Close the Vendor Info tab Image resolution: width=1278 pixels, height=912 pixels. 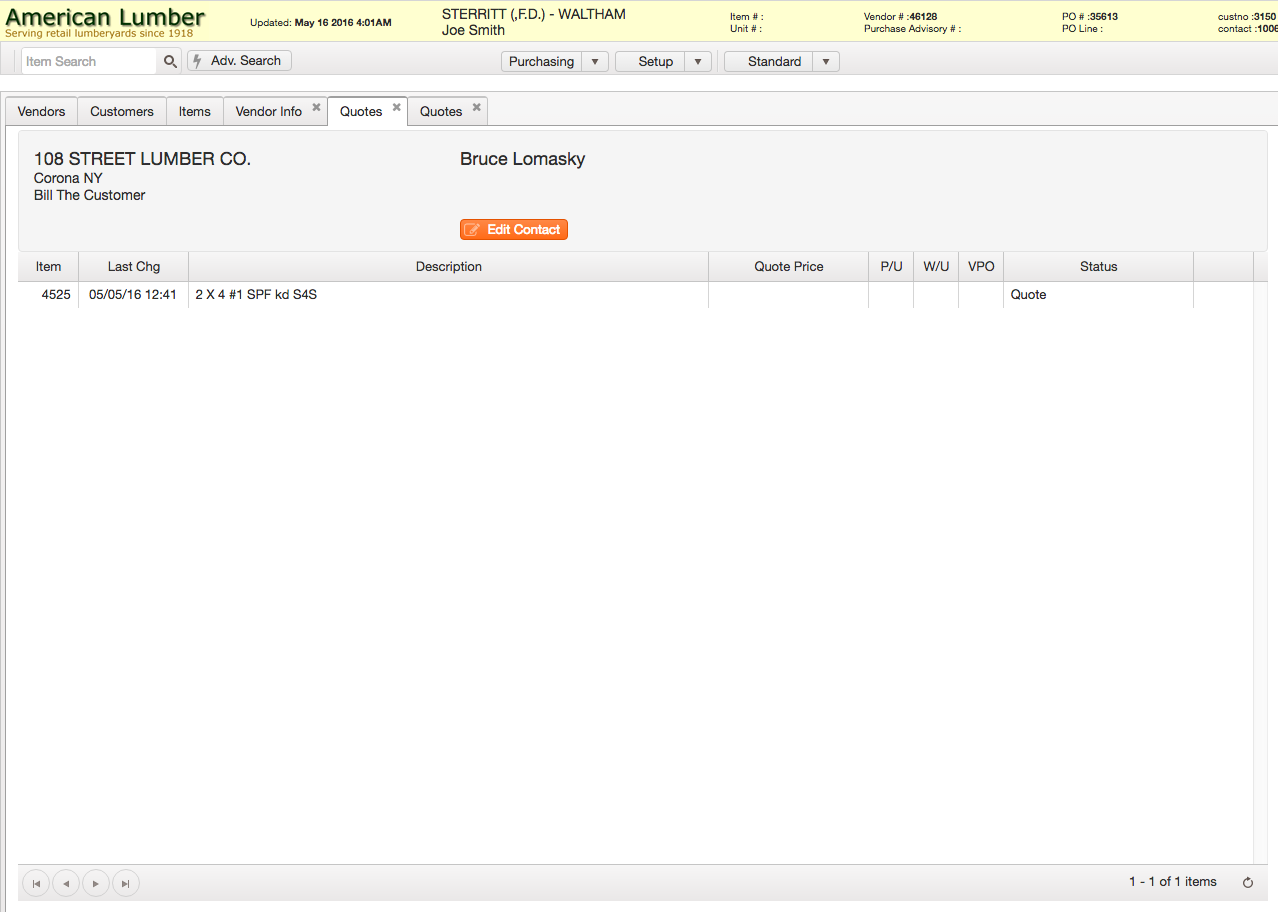(x=316, y=107)
